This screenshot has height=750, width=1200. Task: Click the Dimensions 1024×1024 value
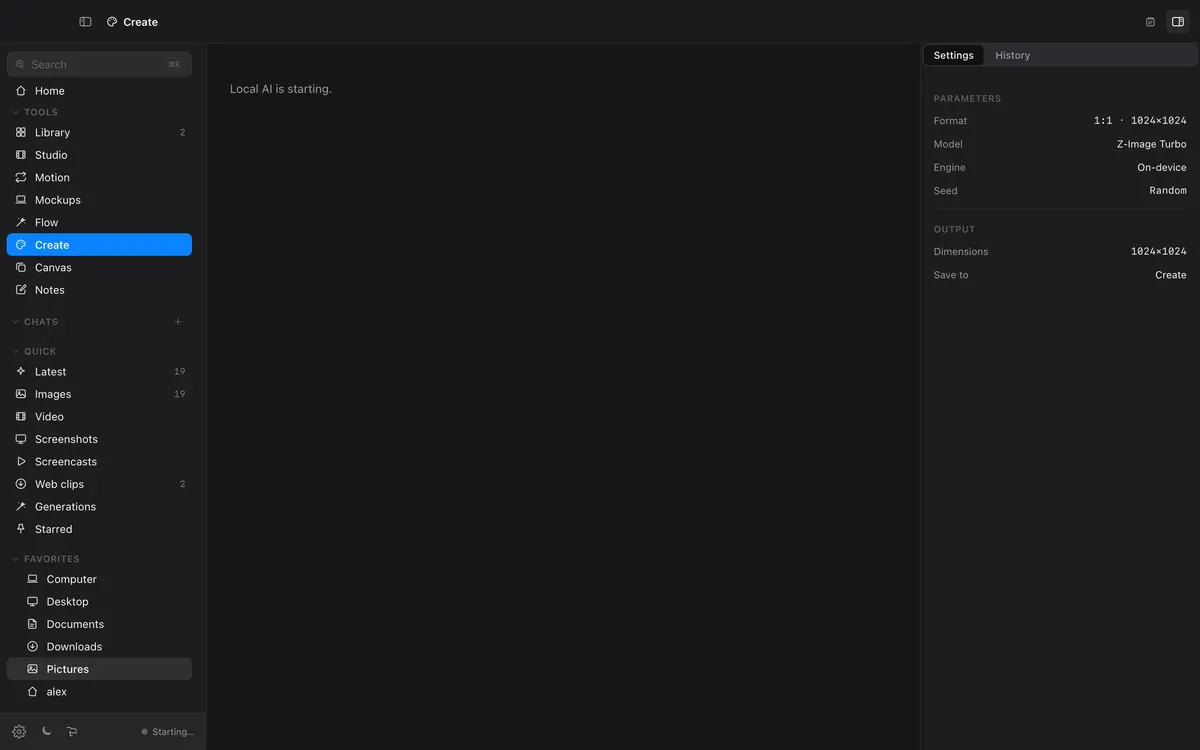click(1158, 252)
